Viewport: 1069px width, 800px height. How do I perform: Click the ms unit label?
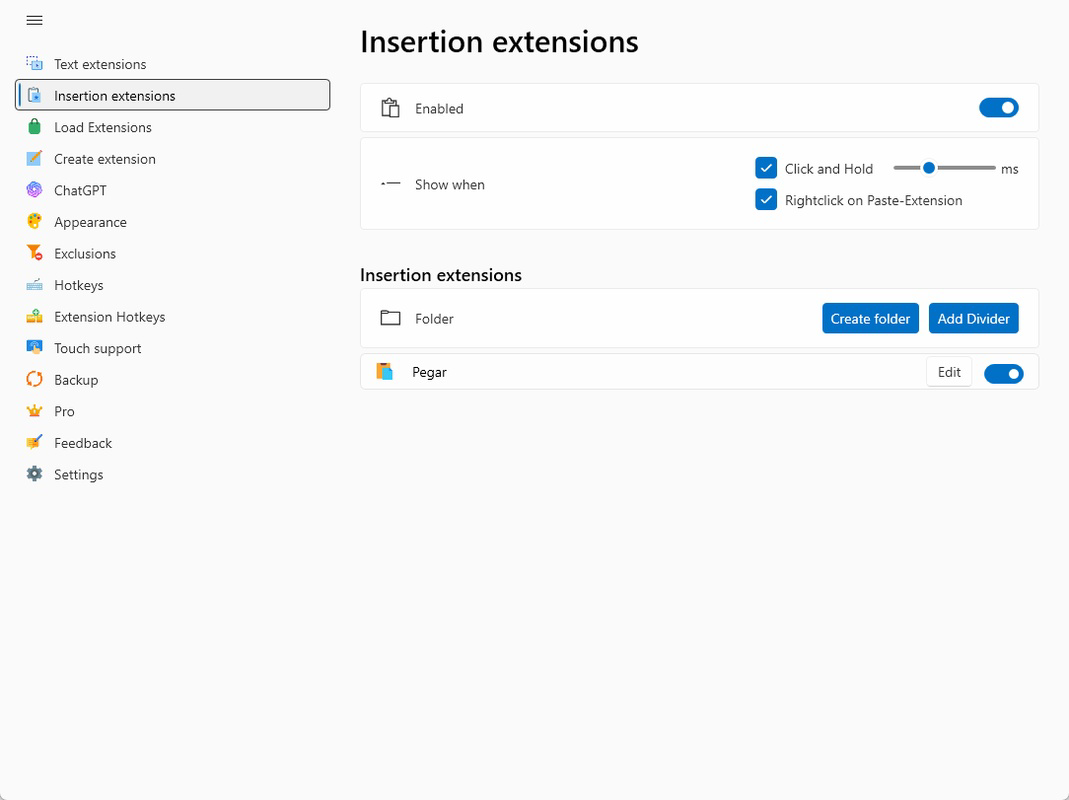click(1010, 169)
